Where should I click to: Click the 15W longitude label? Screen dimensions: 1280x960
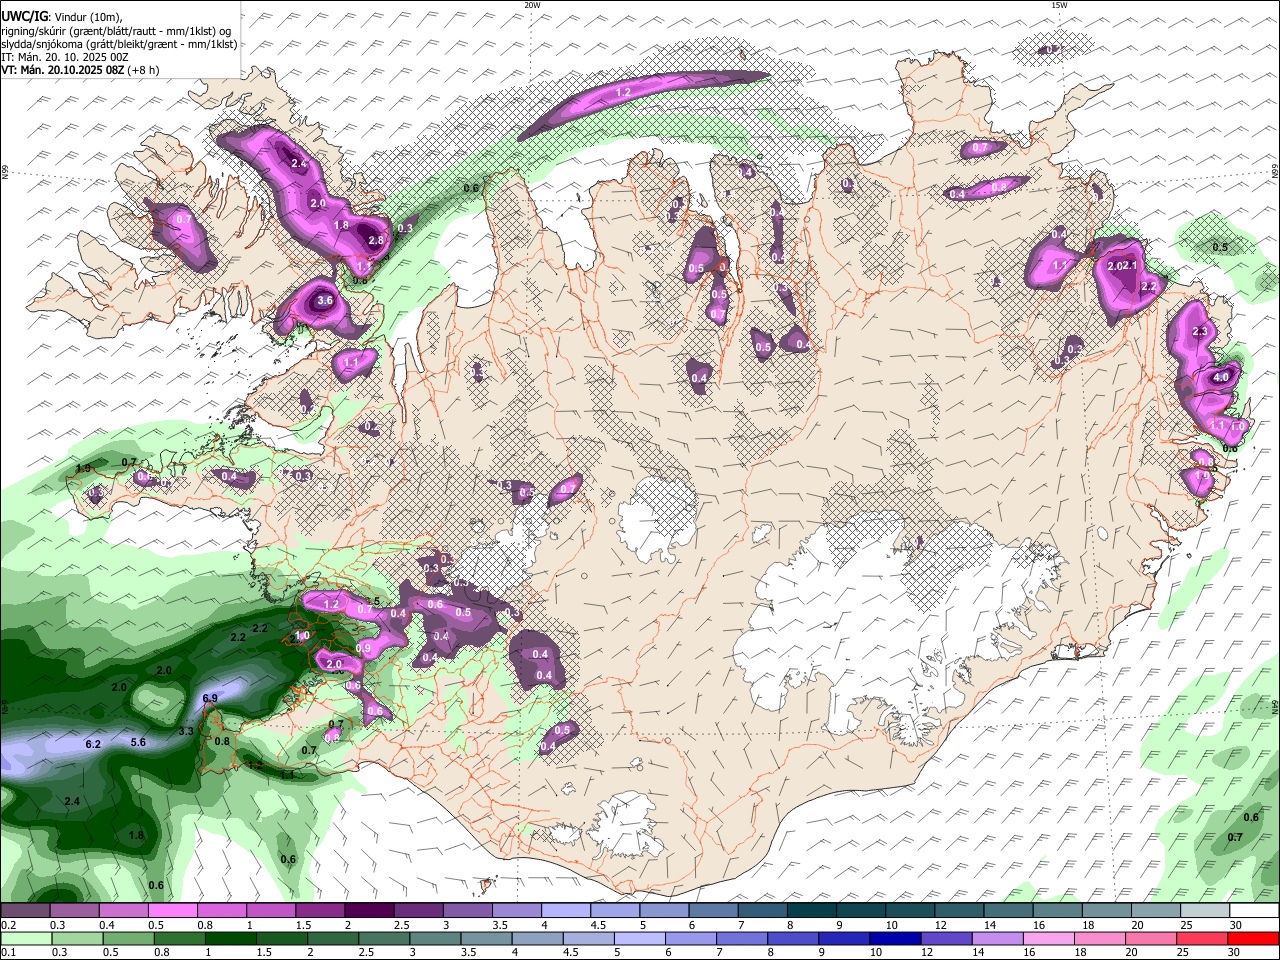tap(1059, 5)
